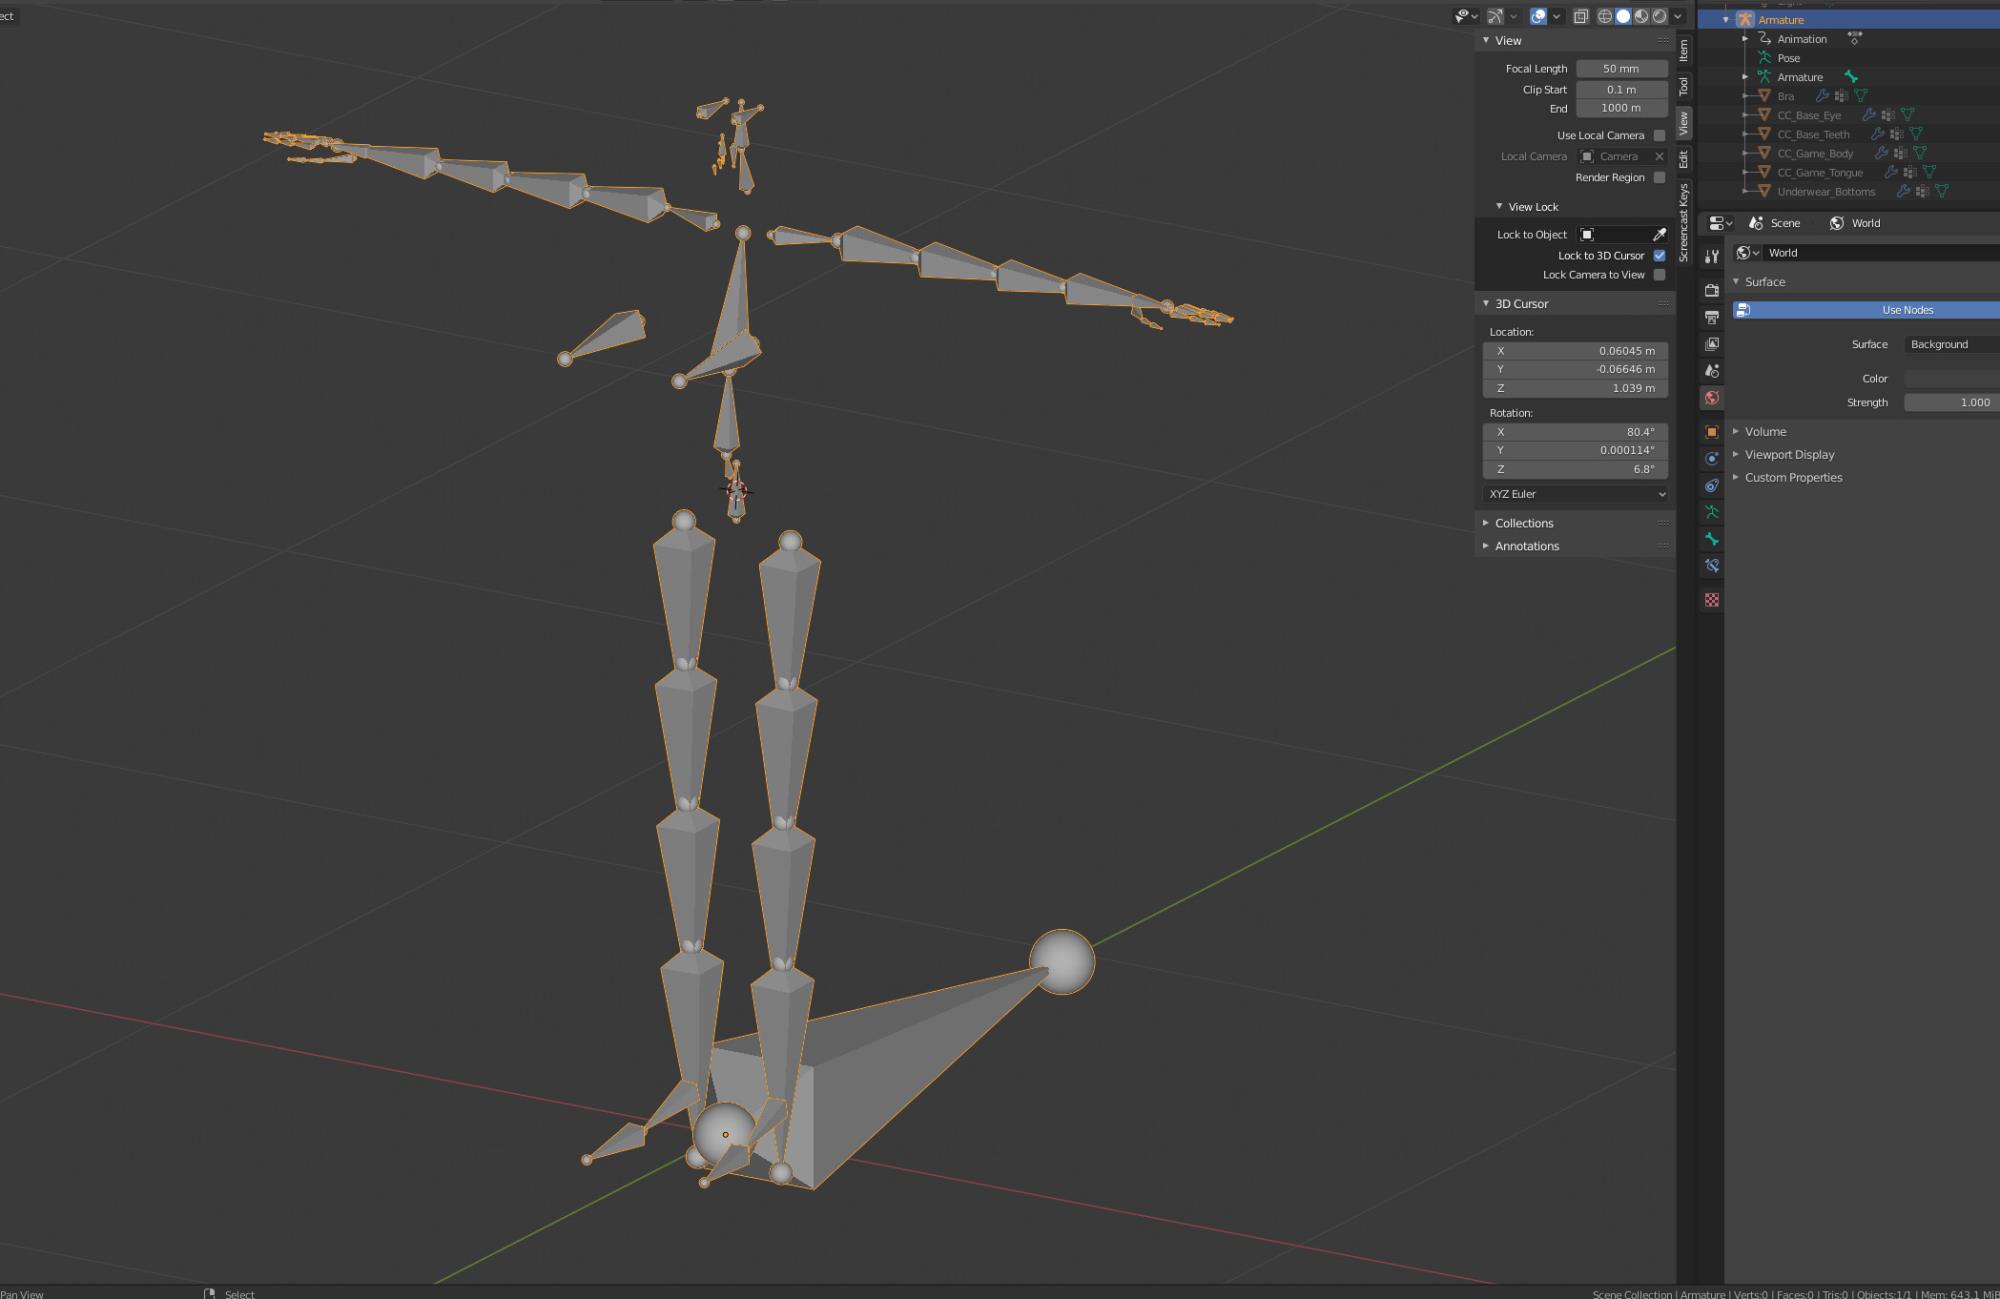2000x1299 pixels.
Task: Switch to rendered viewport shading
Action: click(x=1660, y=16)
